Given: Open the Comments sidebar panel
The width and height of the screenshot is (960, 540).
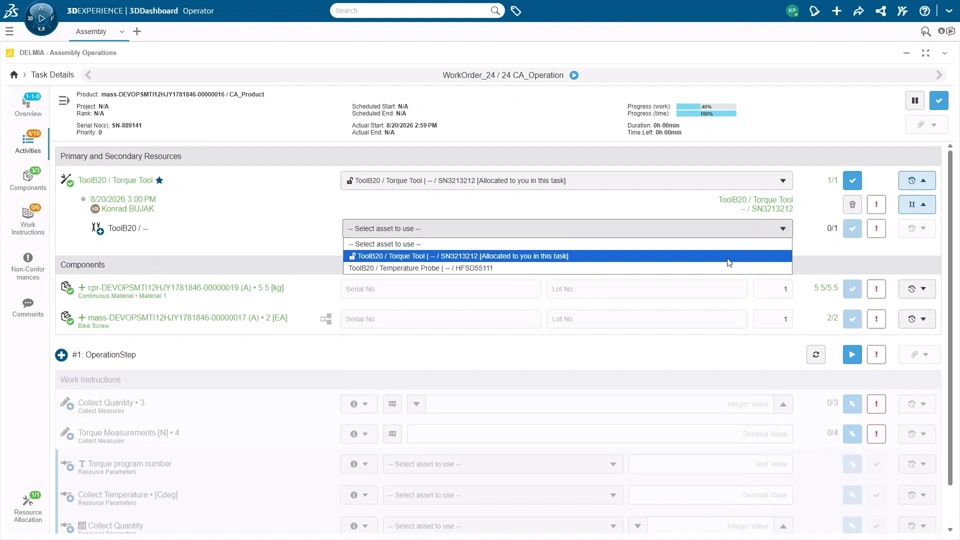Looking at the screenshot, I should (28, 307).
